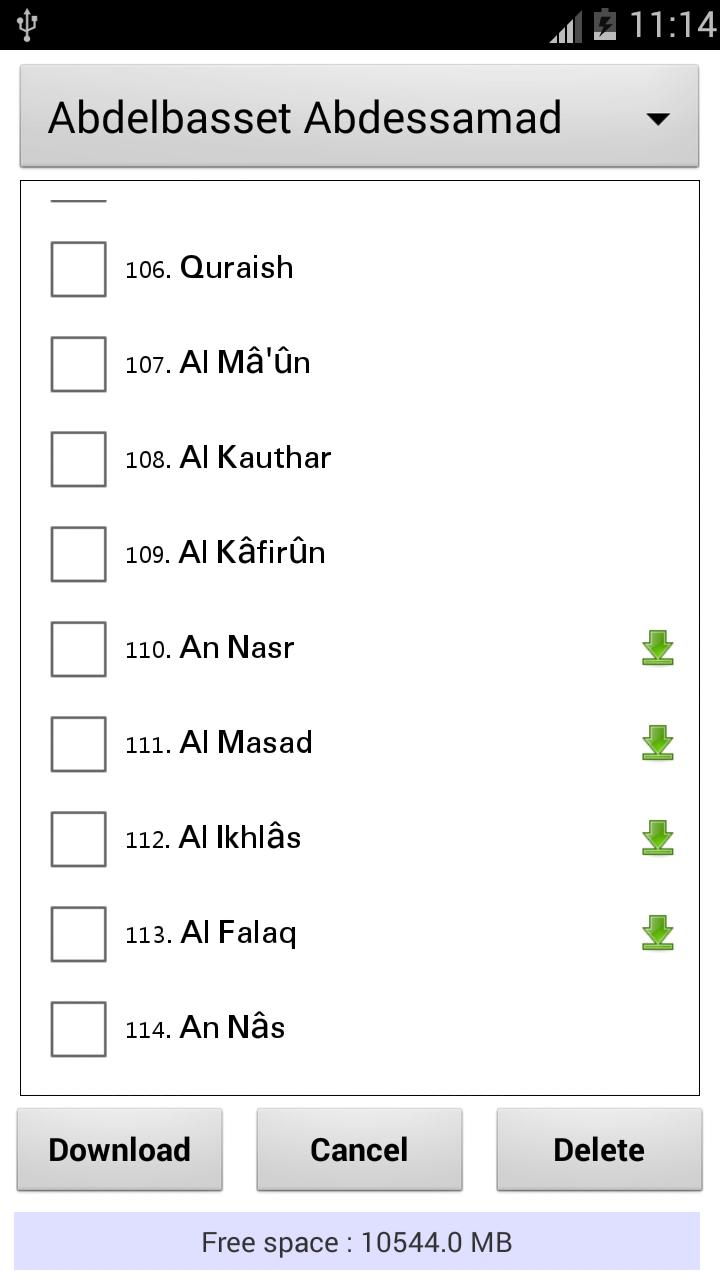This screenshot has height=1280, width=720.
Task: Tap the clock showing 11:14
Action: click(x=672, y=24)
